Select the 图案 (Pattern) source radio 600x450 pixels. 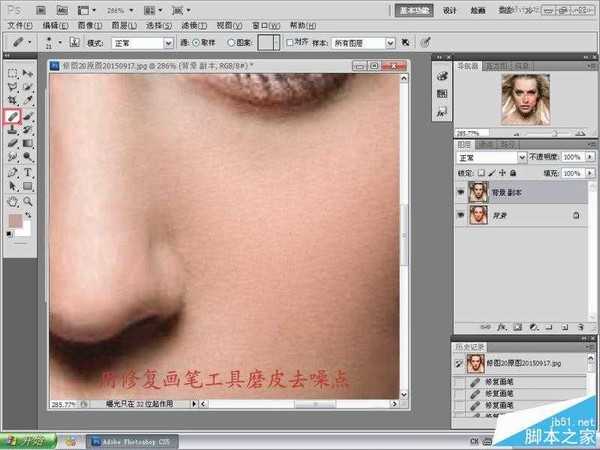coord(231,43)
